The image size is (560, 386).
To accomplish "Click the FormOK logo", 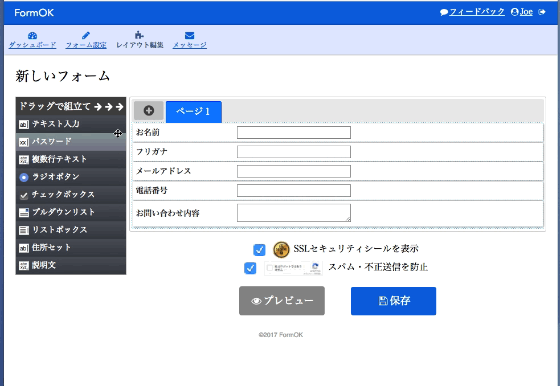I will tap(34, 13).
